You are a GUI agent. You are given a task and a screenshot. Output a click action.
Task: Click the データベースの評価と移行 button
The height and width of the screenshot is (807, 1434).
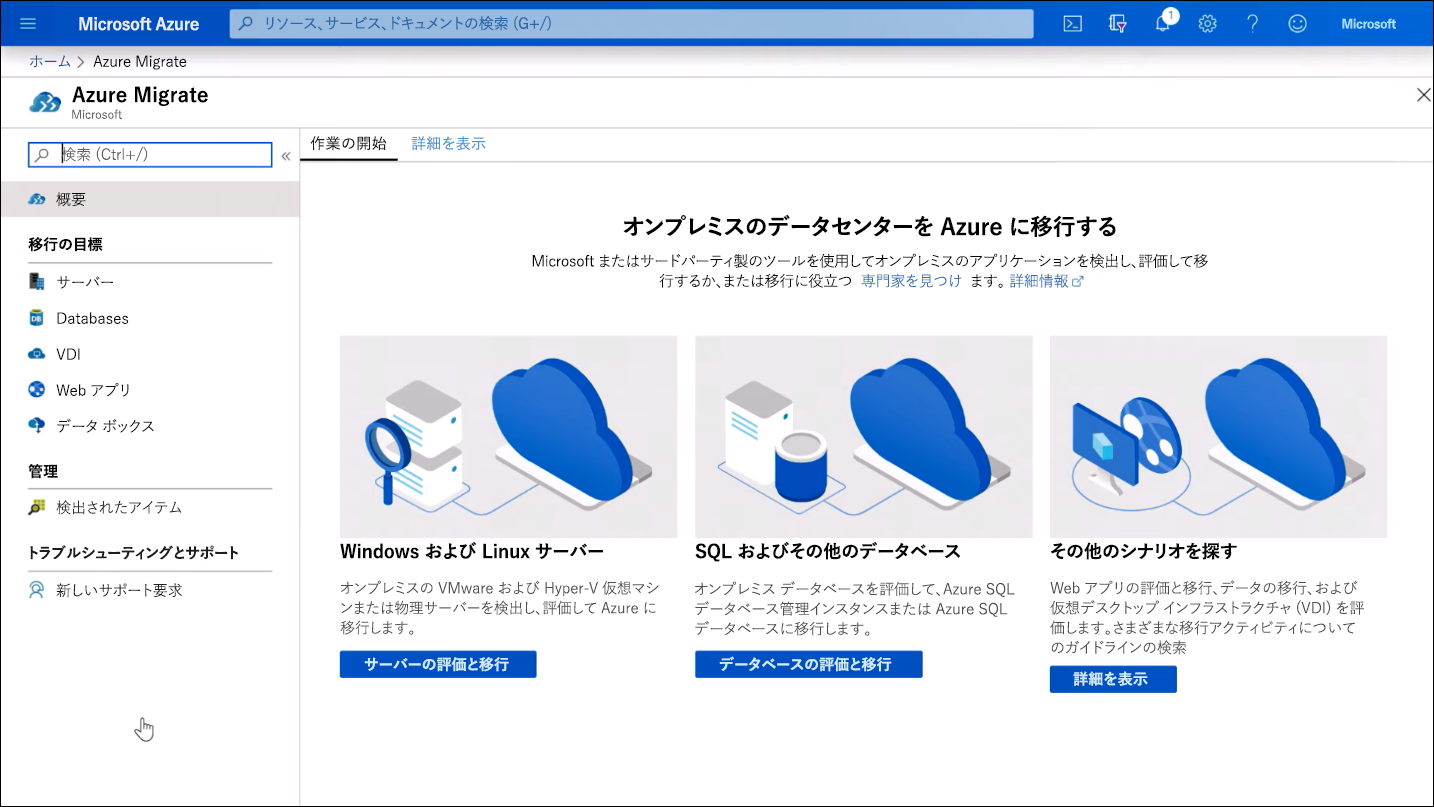(809, 664)
